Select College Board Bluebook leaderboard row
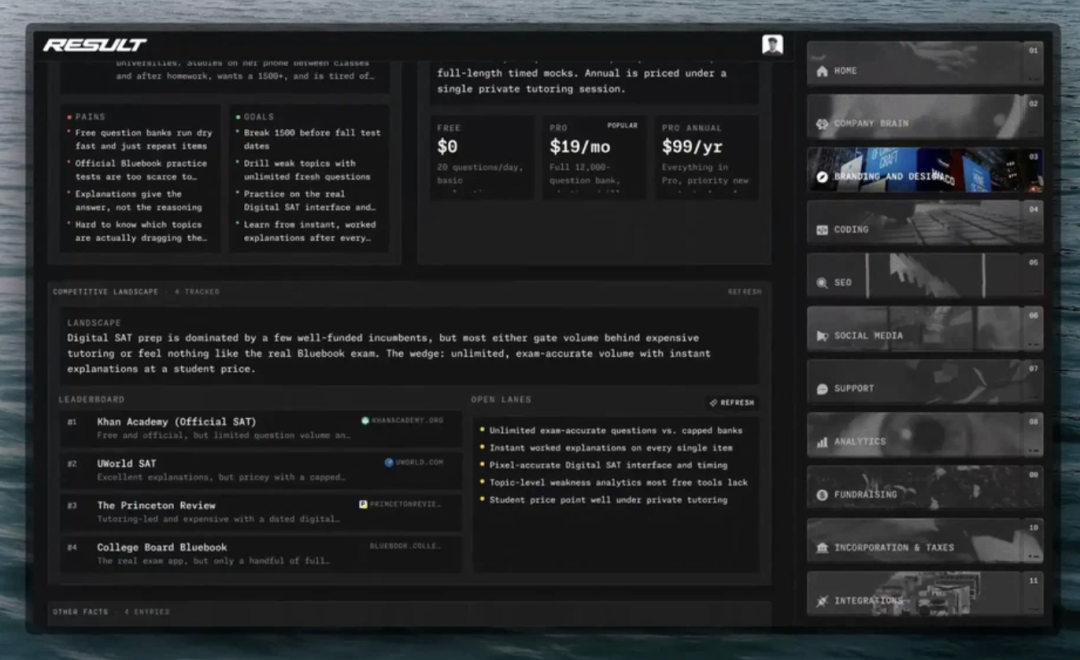 pyautogui.click(x=260, y=554)
